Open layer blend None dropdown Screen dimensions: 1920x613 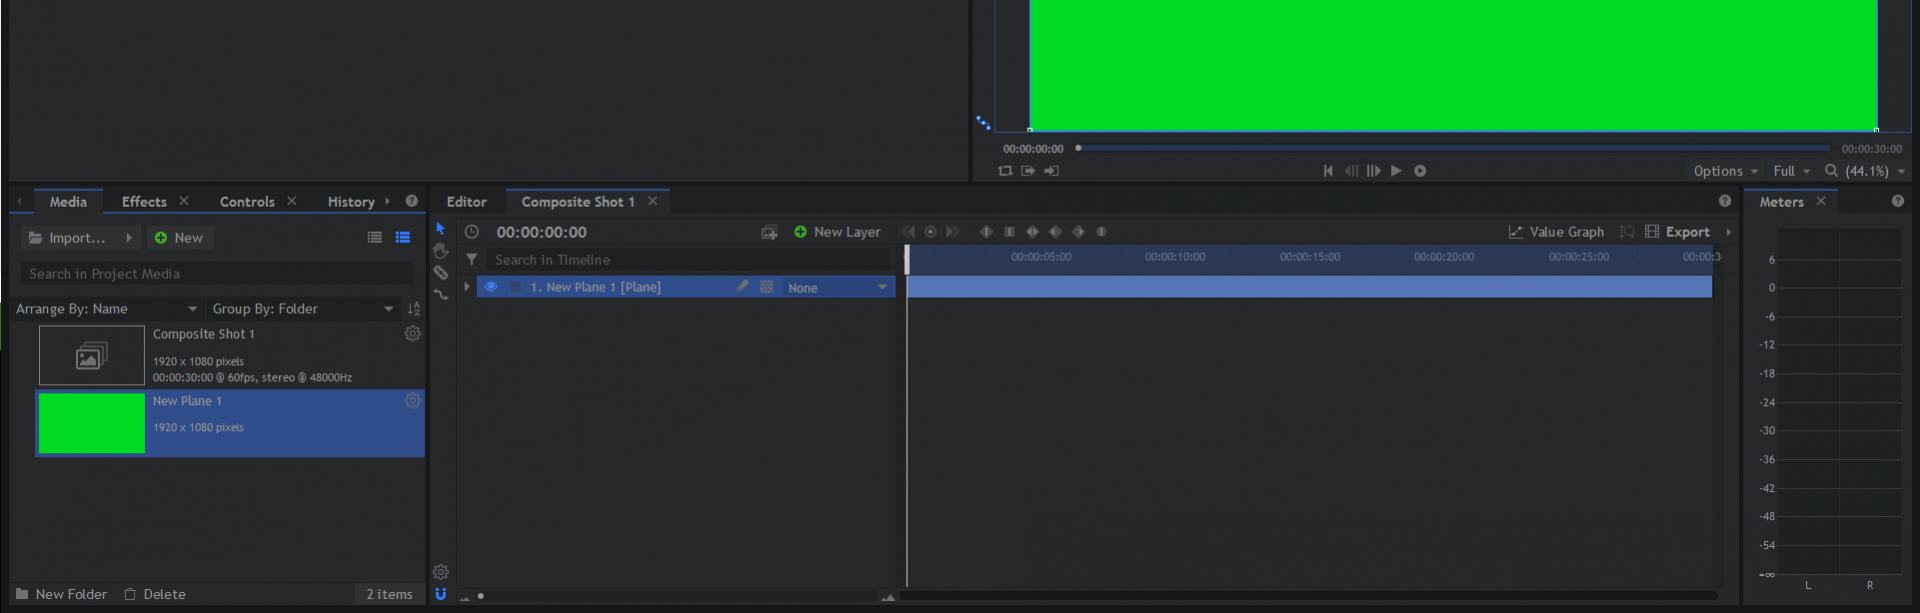click(837, 288)
